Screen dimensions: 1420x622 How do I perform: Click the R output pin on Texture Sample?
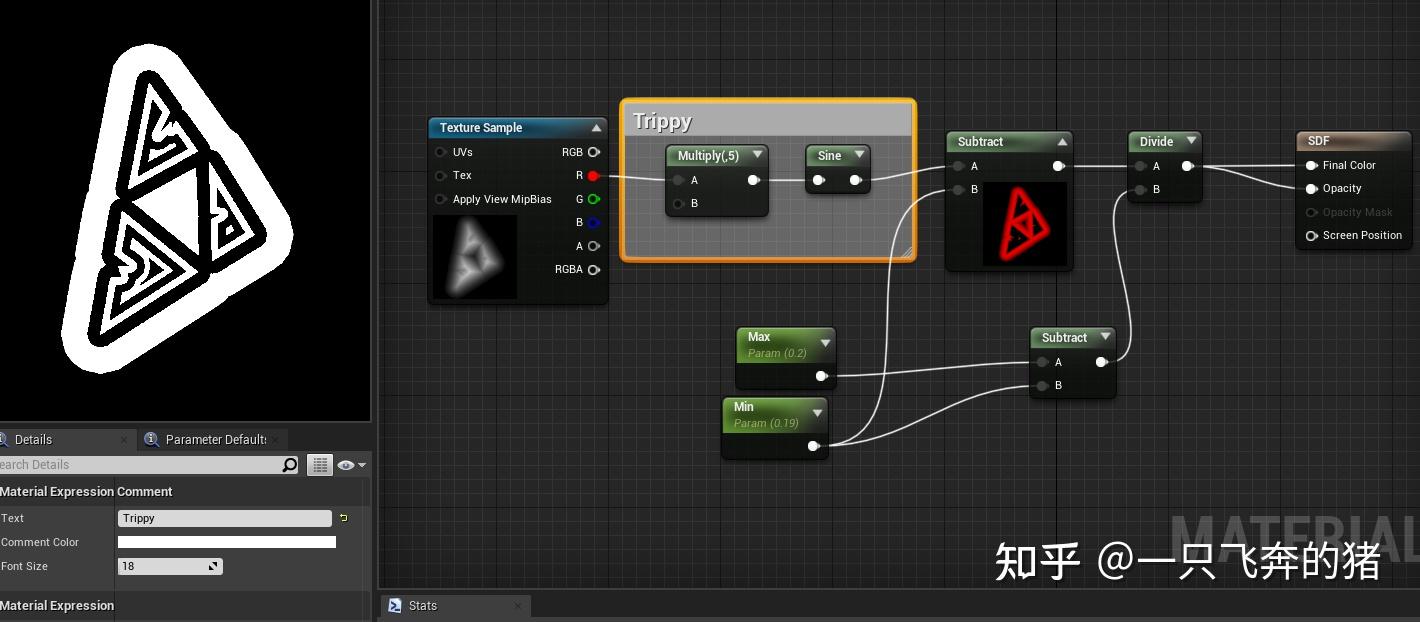click(594, 175)
